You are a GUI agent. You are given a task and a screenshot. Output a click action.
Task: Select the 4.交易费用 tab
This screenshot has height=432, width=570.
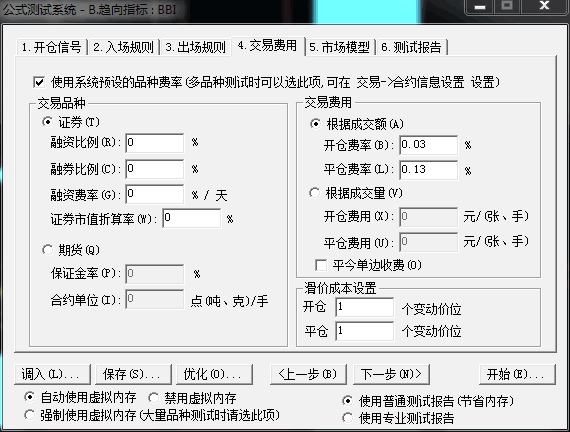click(268, 46)
